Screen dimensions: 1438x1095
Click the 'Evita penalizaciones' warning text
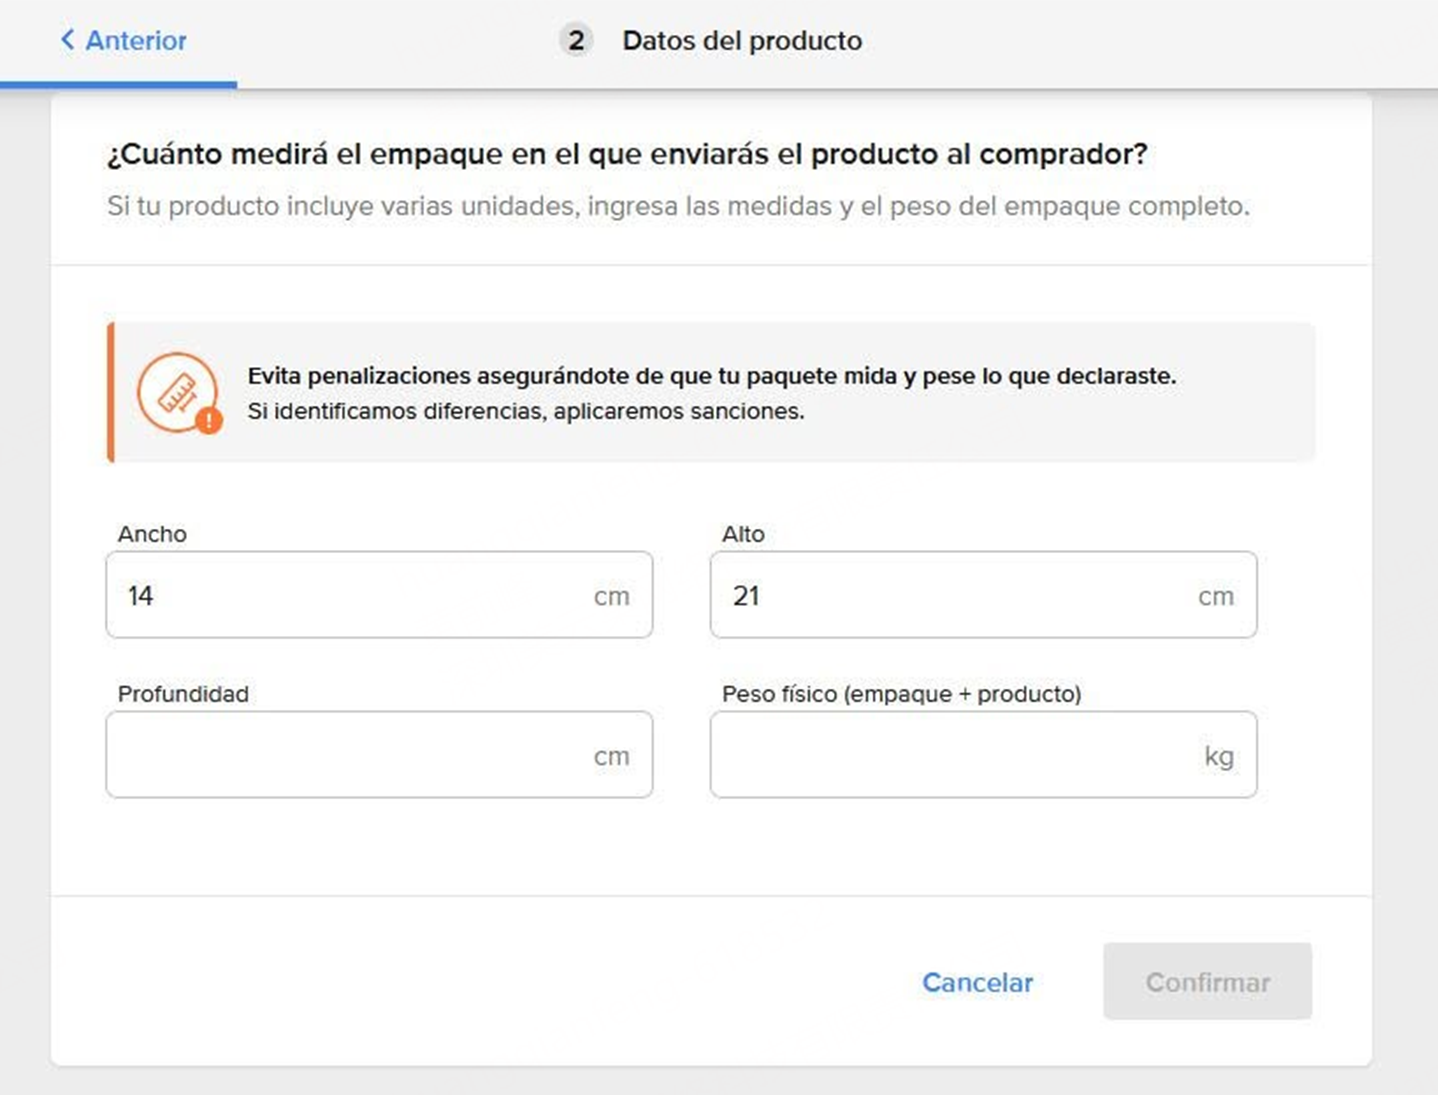click(x=712, y=376)
